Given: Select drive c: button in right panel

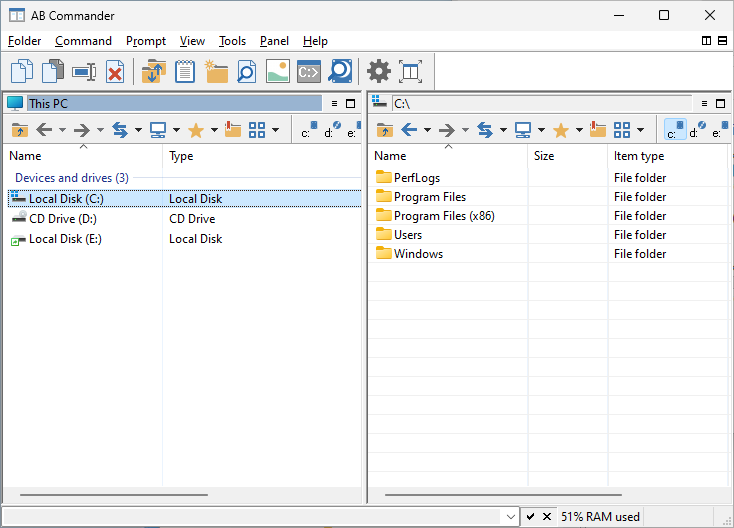Looking at the screenshot, I should click(675, 130).
